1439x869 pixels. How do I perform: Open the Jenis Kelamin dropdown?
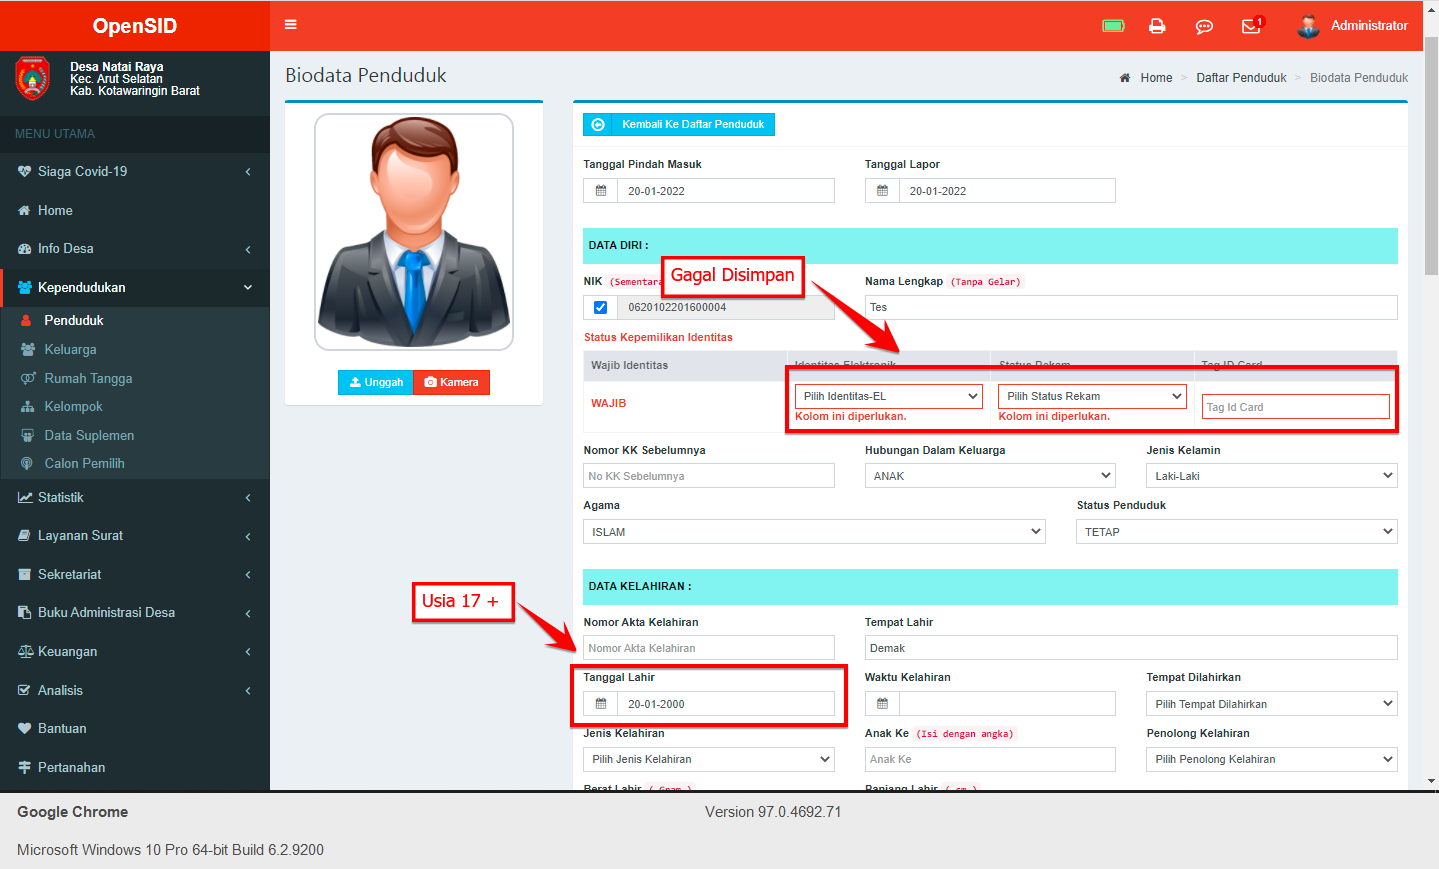(x=1272, y=476)
